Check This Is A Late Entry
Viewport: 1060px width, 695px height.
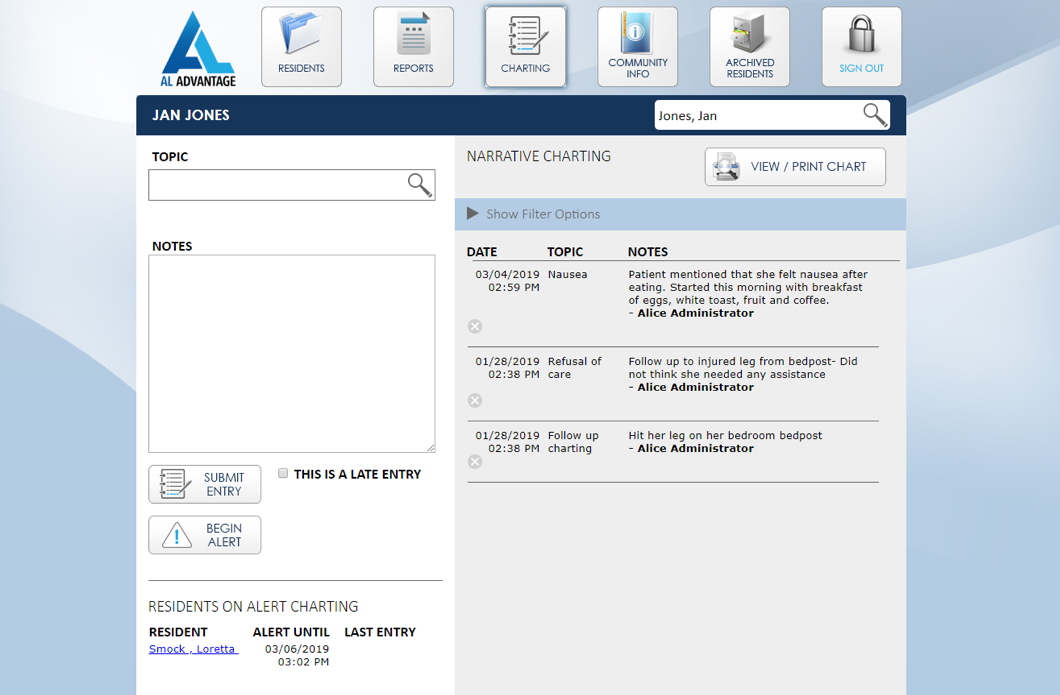click(x=283, y=473)
